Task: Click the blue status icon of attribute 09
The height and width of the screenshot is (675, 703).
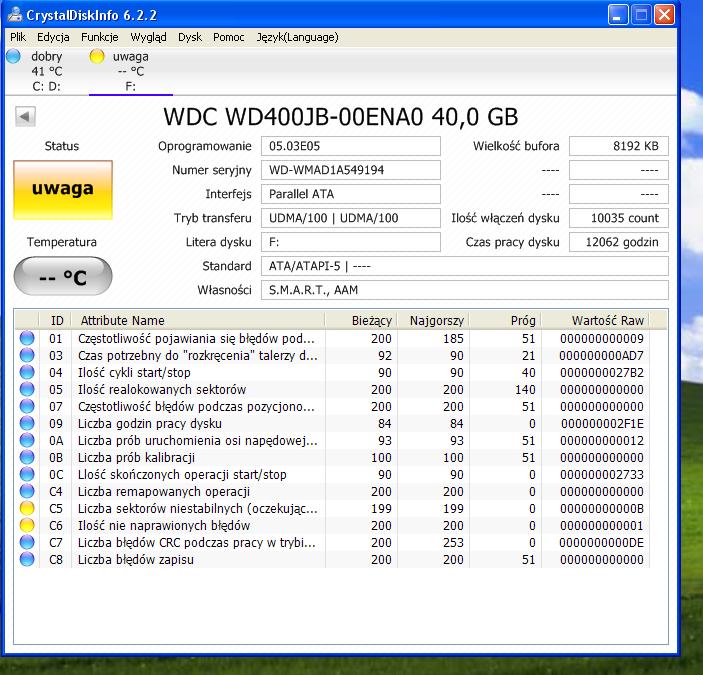Action: [x=27, y=423]
